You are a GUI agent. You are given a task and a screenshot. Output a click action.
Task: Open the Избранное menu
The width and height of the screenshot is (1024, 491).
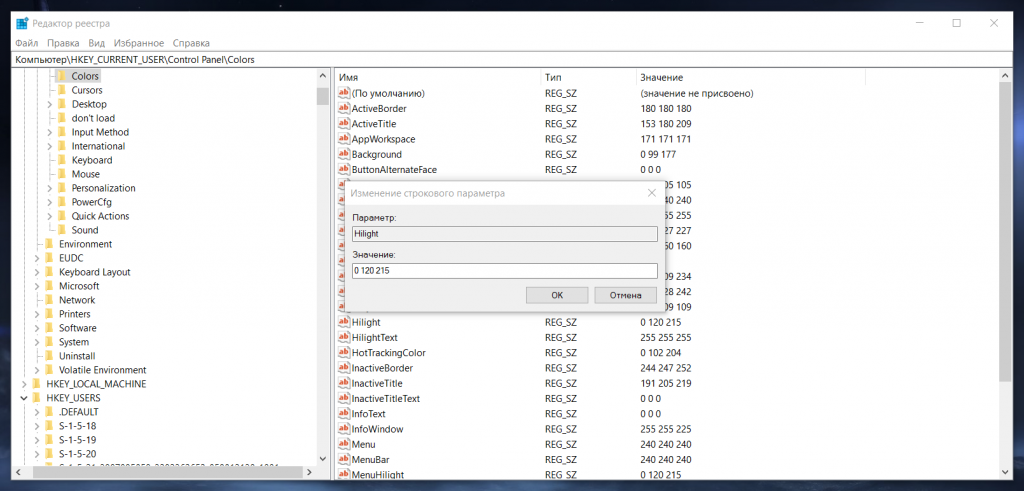click(x=138, y=43)
